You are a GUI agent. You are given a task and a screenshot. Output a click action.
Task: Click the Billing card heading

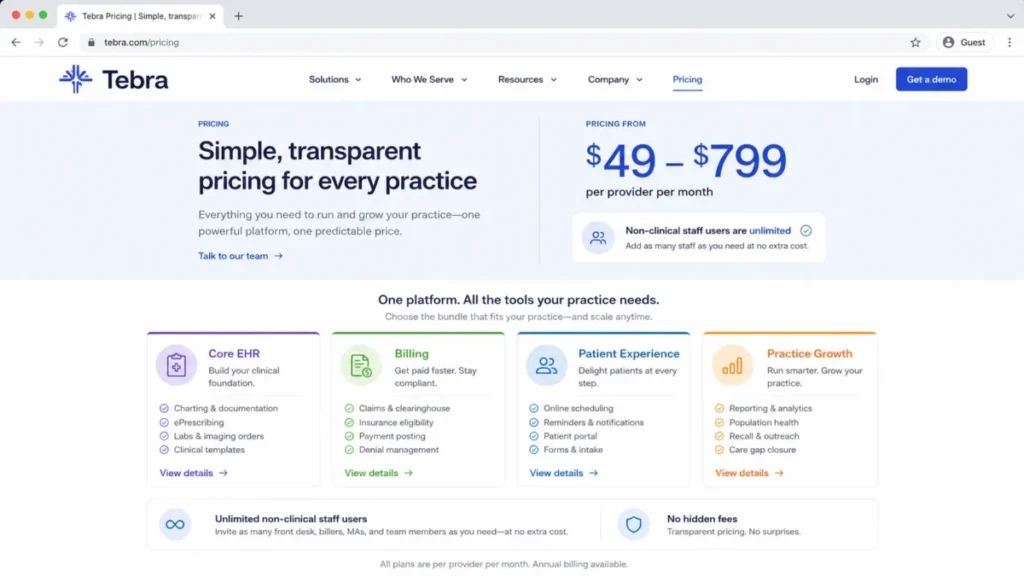tap(411, 353)
